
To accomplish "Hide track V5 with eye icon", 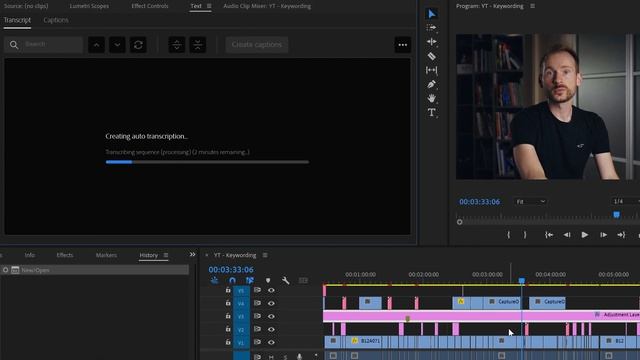I will click(271, 290).
